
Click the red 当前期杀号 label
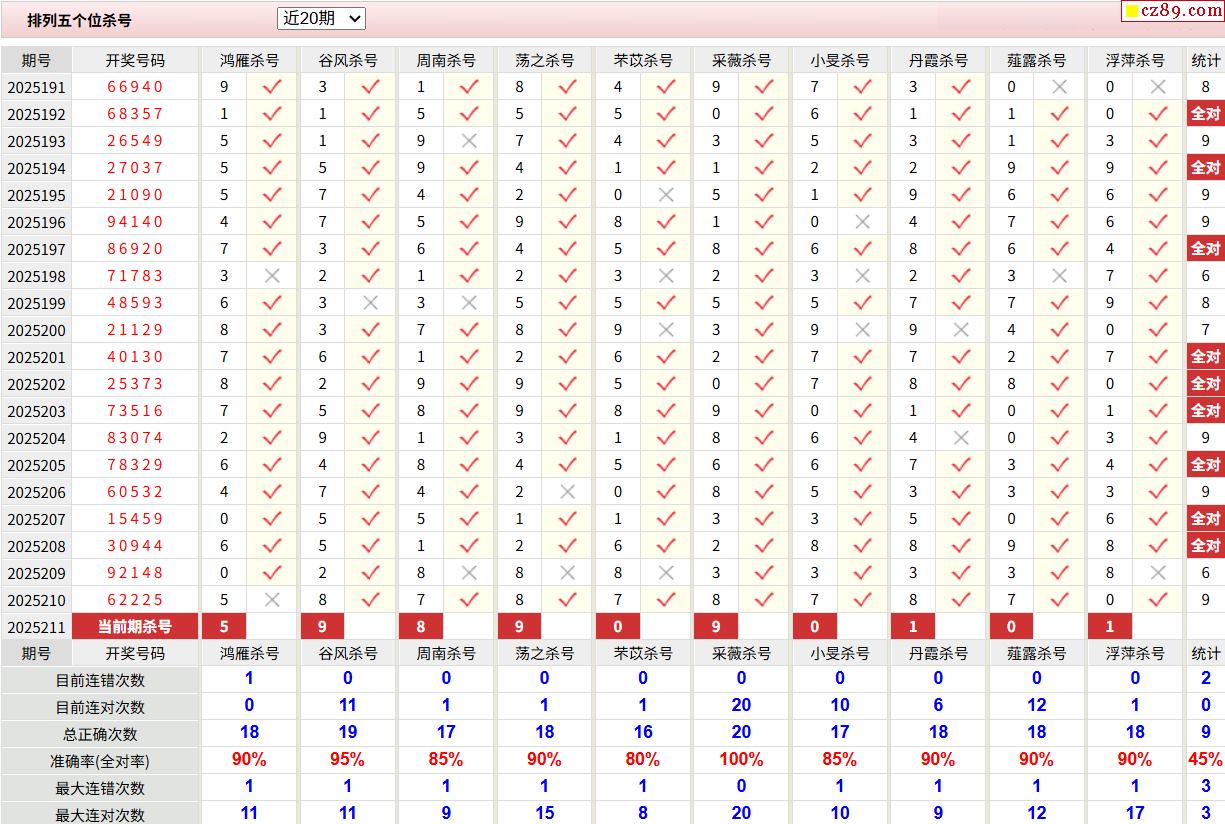pos(135,627)
